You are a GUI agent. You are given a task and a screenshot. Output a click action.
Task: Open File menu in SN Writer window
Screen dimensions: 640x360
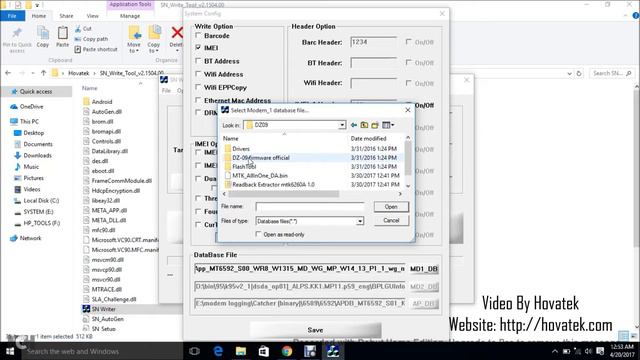click(166, 91)
